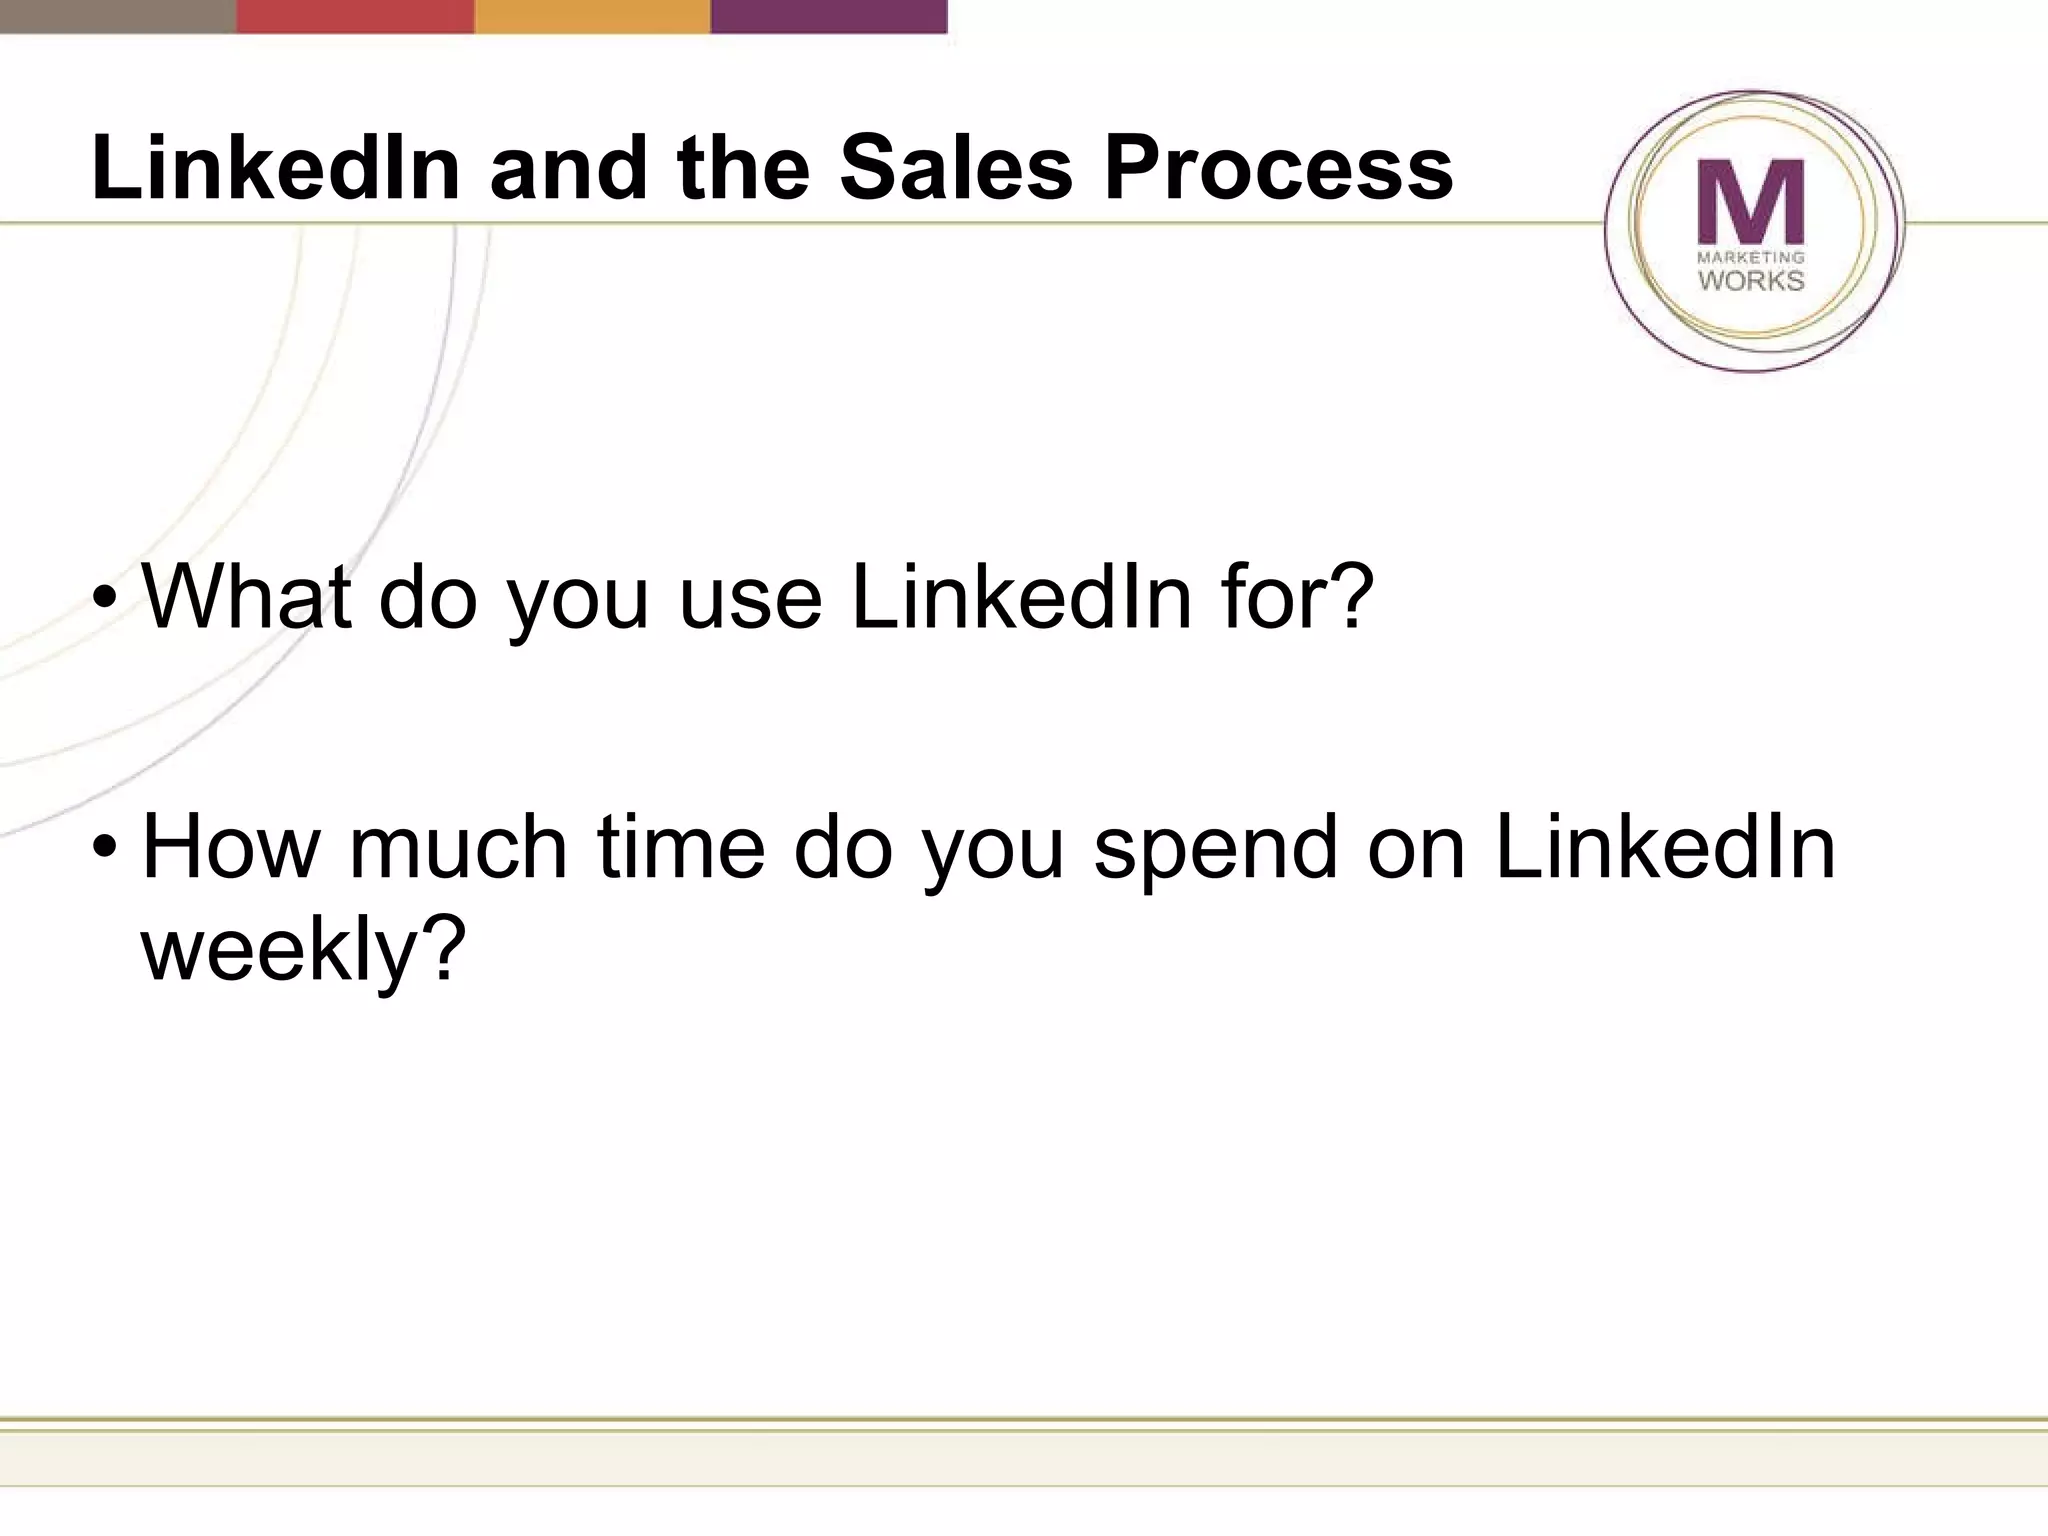This screenshot has height=1536, width=2048.
Task: Click the 'WORKS' text in the logo
Action: click(1751, 281)
